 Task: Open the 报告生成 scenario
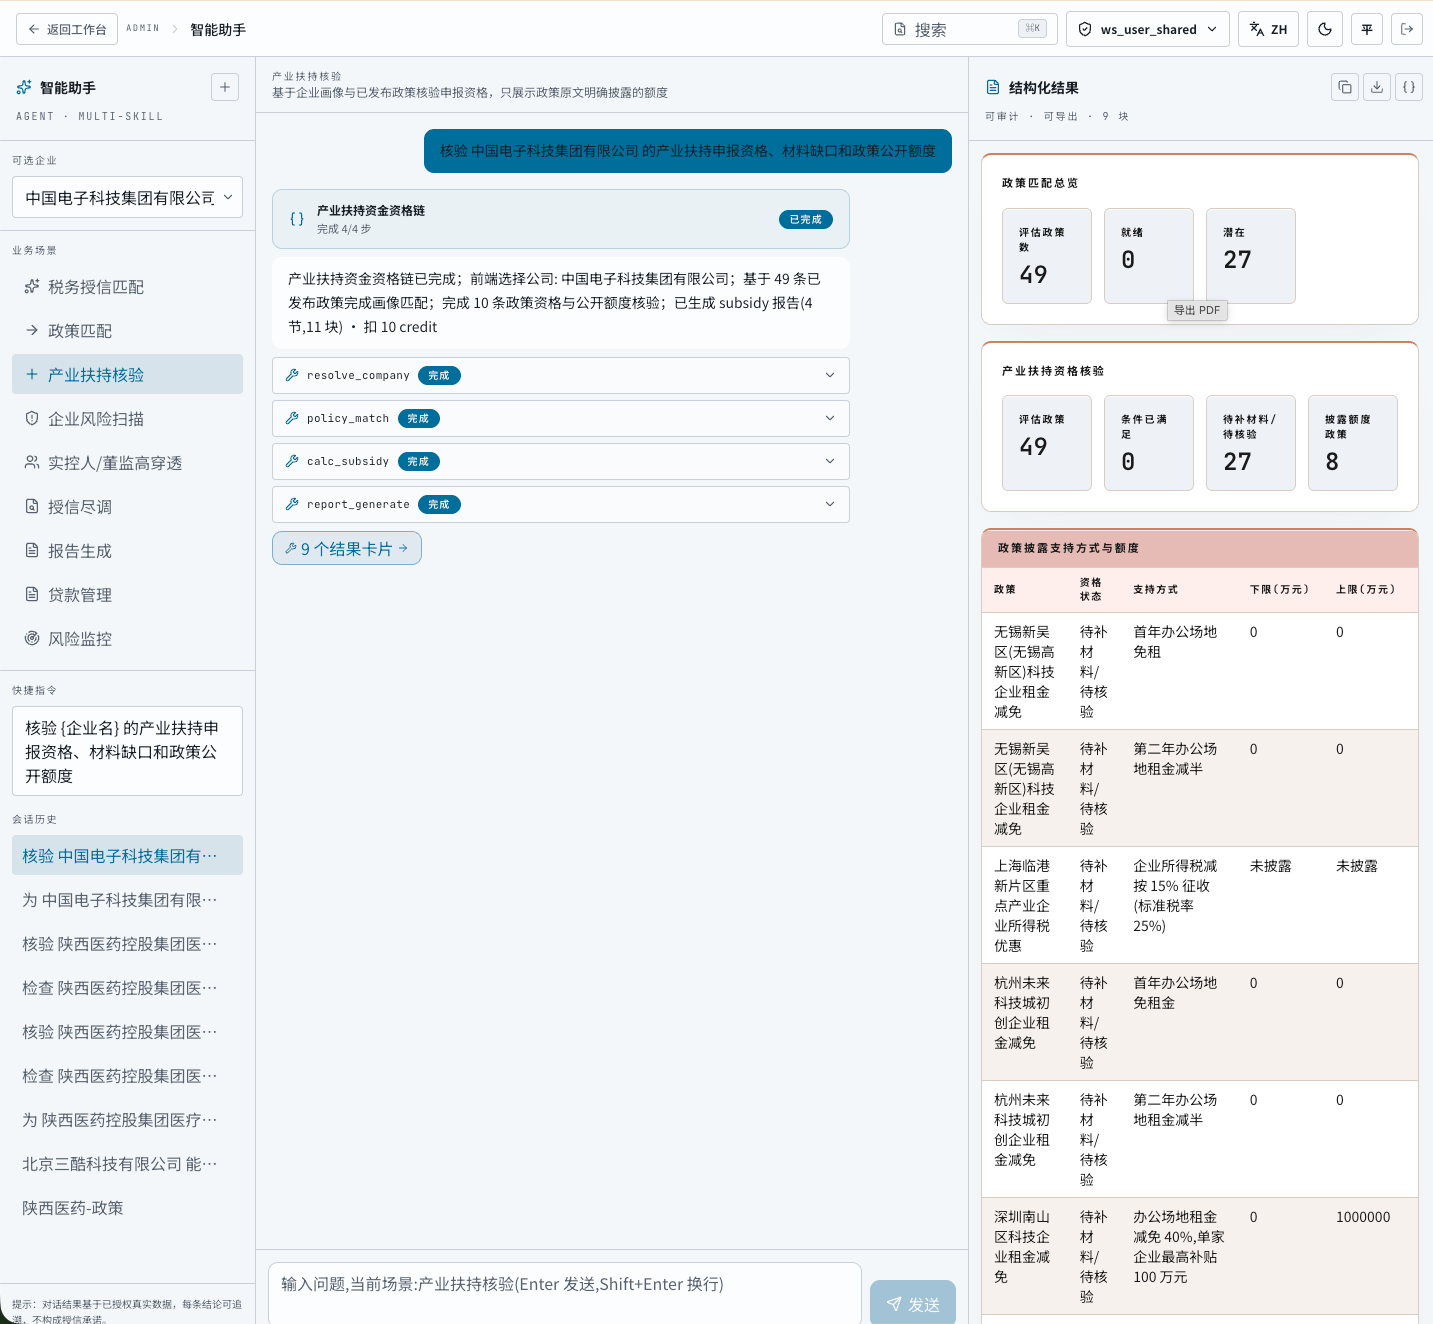[x=128, y=551]
